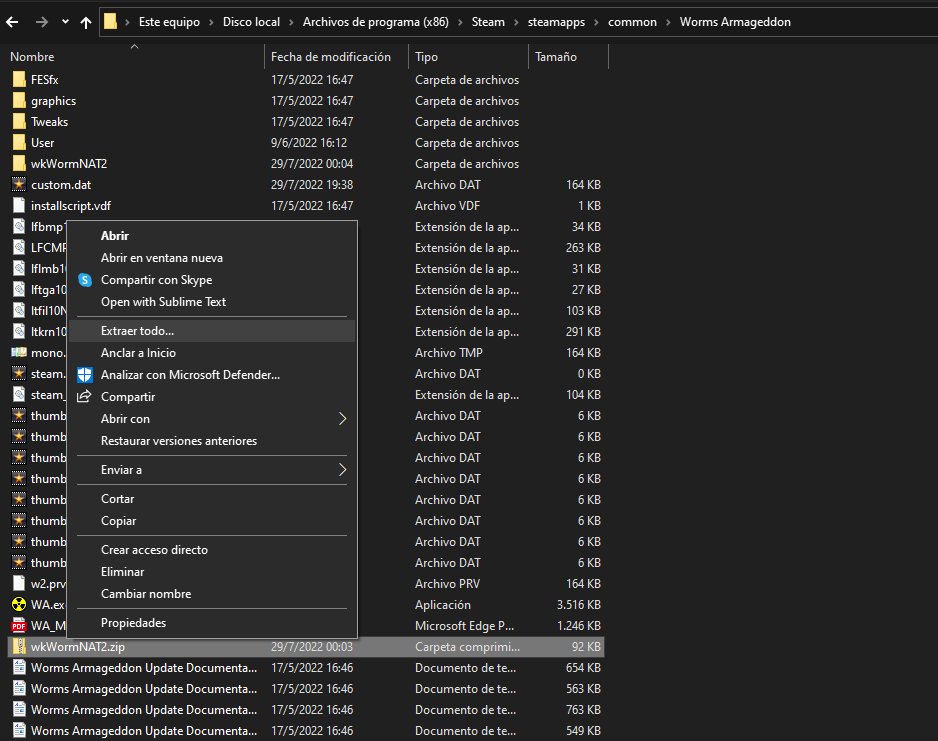Select custom.dat file icon
The height and width of the screenshot is (741, 938).
click(x=19, y=185)
